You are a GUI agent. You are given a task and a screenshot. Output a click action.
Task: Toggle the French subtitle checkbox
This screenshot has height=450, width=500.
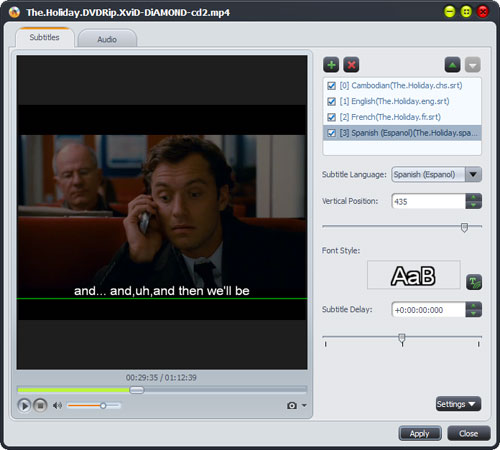coord(331,117)
